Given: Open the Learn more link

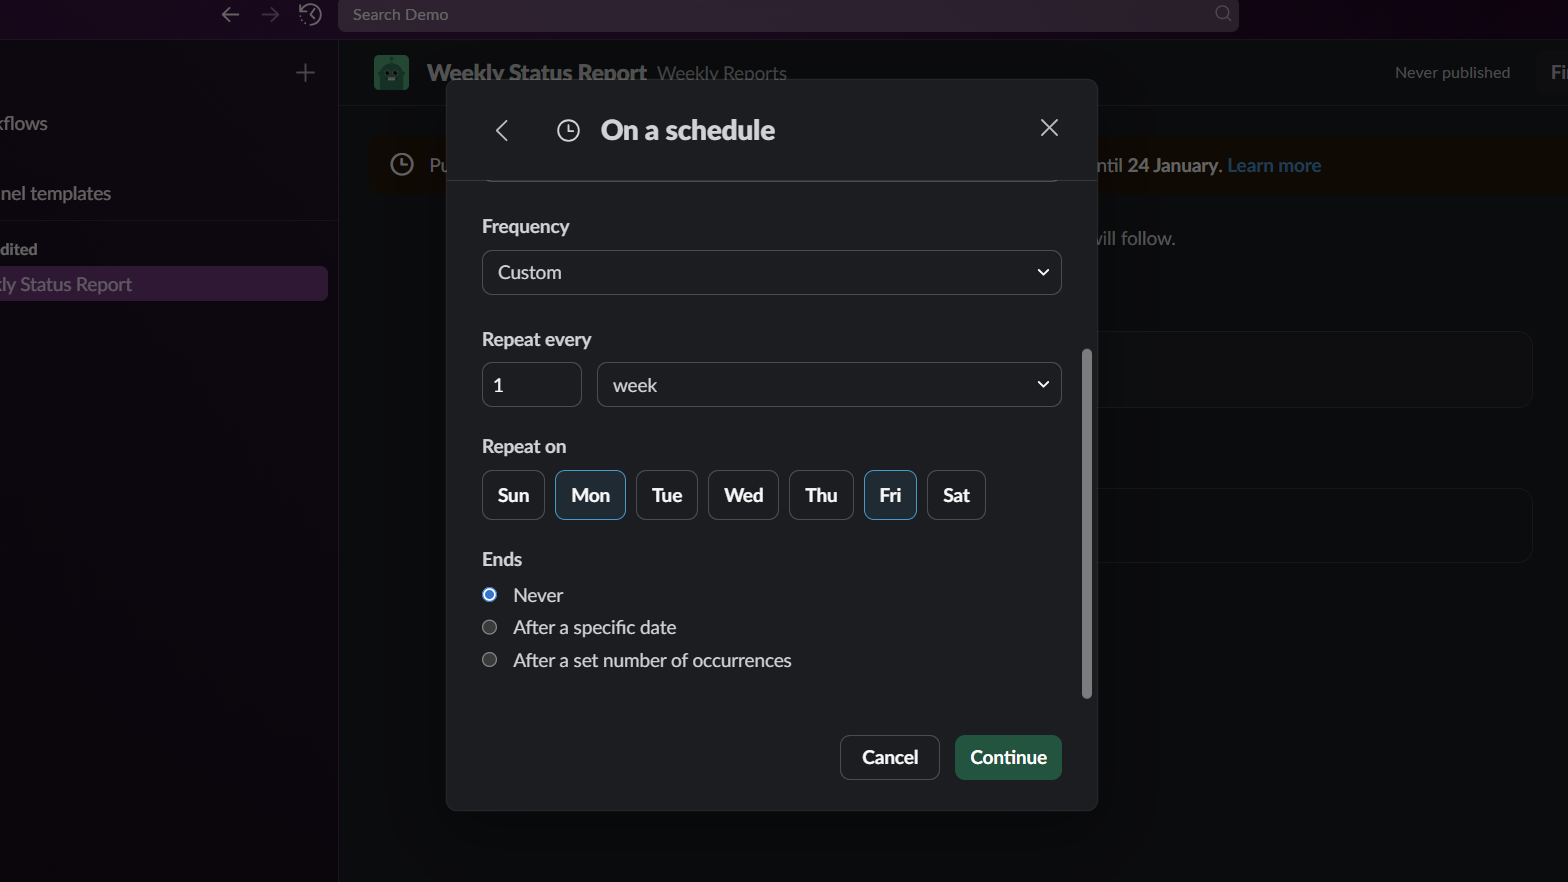Looking at the screenshot, I should 1274,165.
